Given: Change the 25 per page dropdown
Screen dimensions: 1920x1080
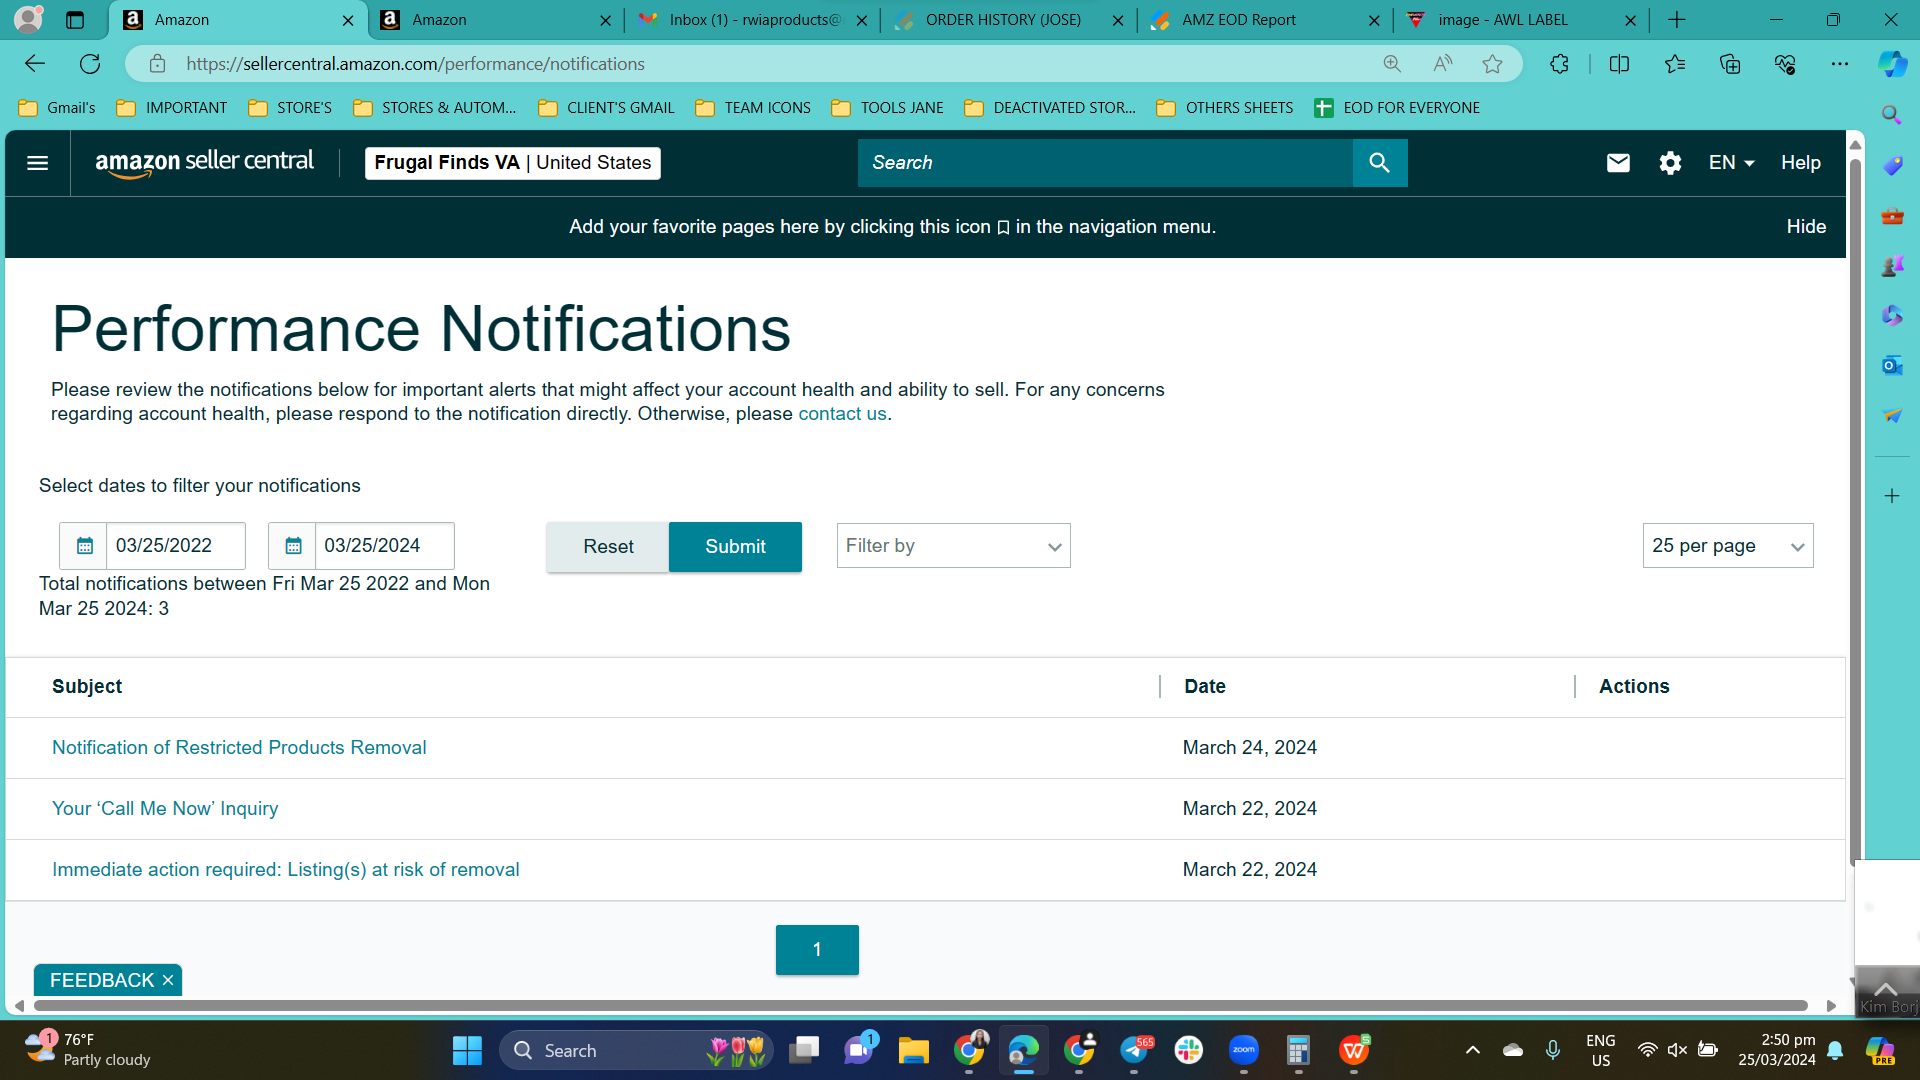Looking at the screenshot, I should click(x=1728, y=546).
